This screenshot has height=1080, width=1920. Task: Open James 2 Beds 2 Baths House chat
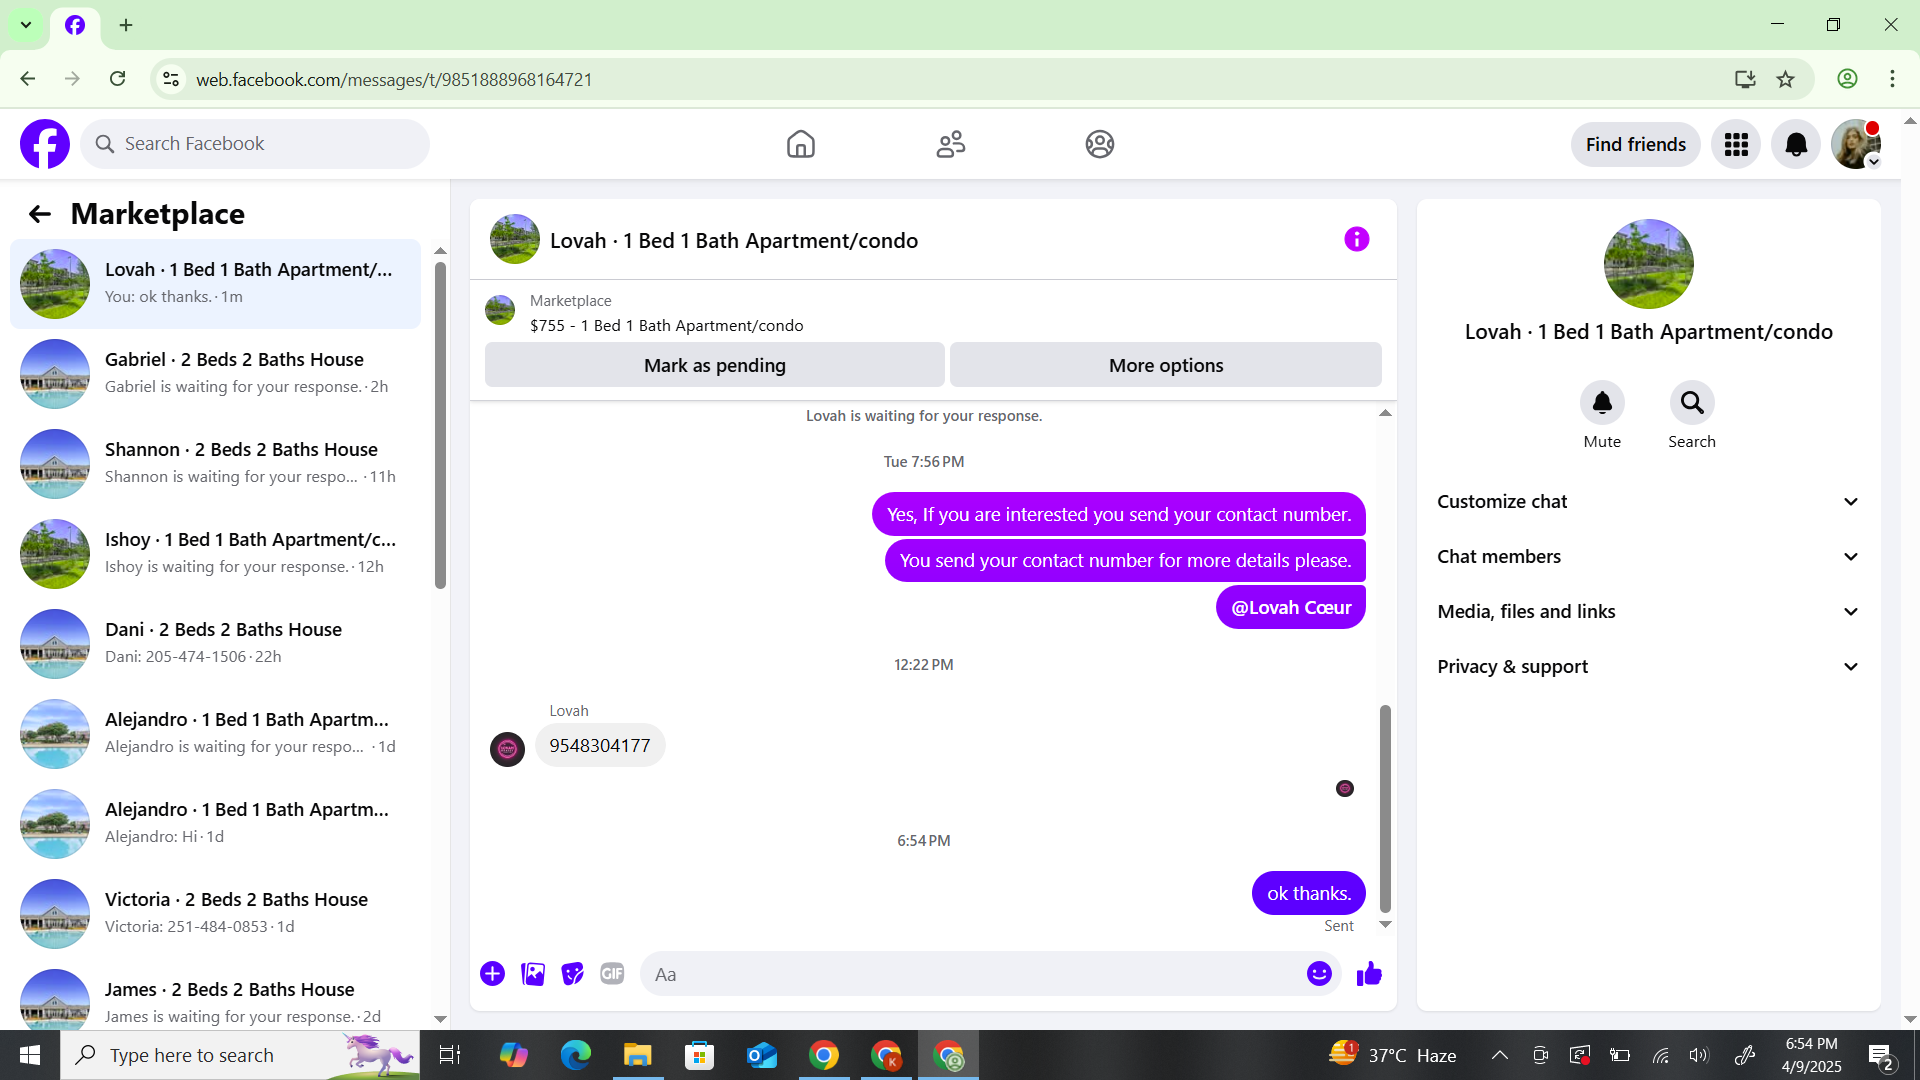(x=215, y=1000)
